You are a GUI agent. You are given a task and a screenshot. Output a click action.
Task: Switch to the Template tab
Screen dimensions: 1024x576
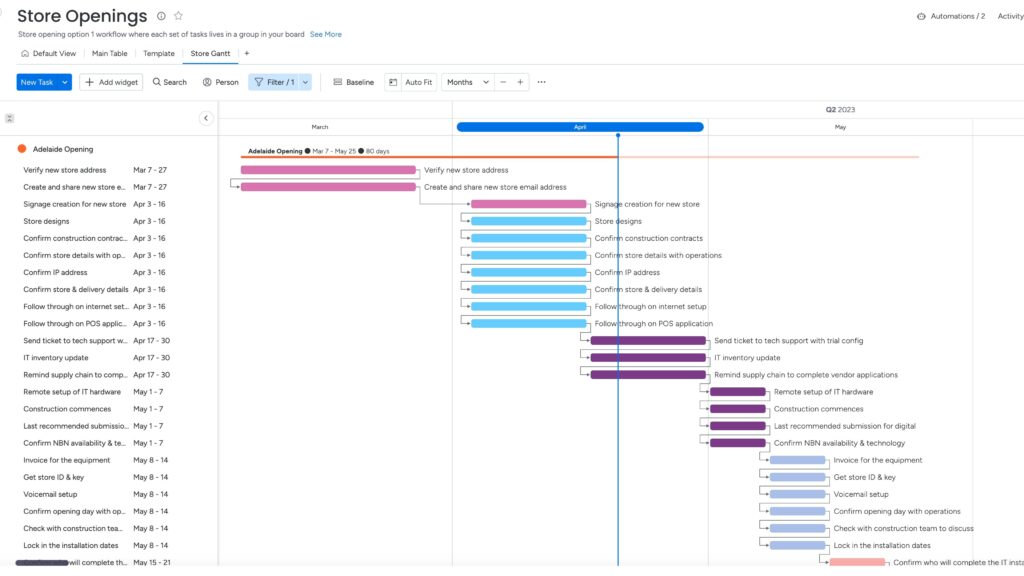pos(158,53)
